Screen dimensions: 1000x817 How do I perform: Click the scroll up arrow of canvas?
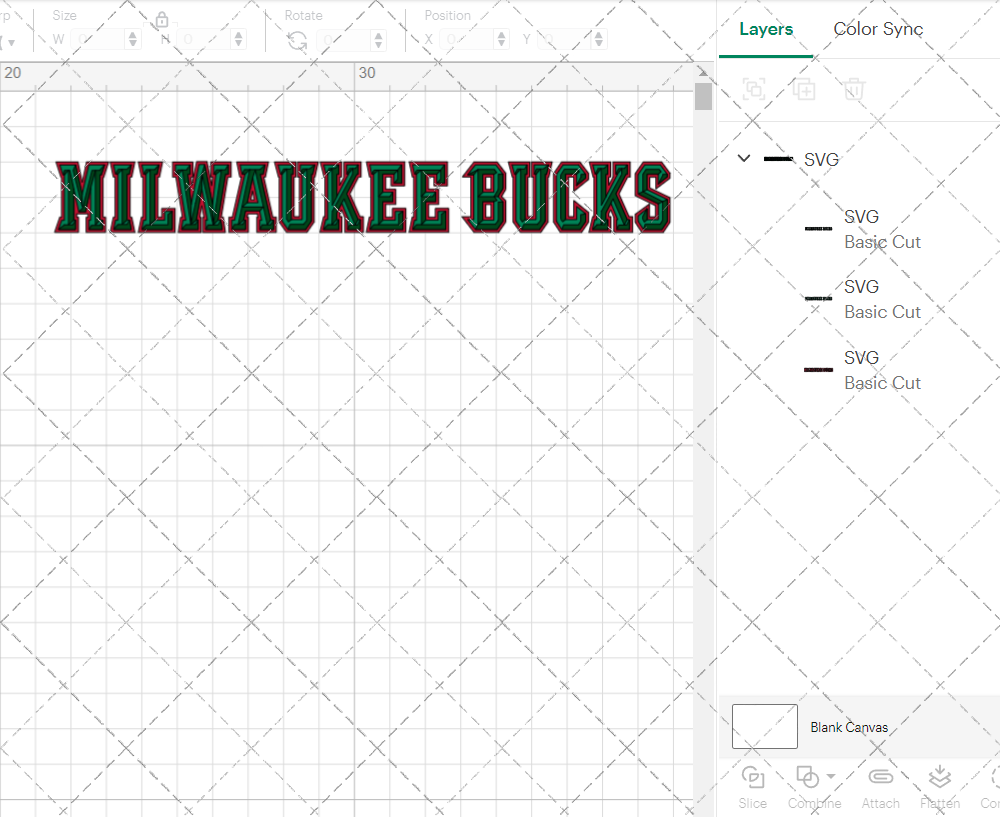(x=703, y=72)
